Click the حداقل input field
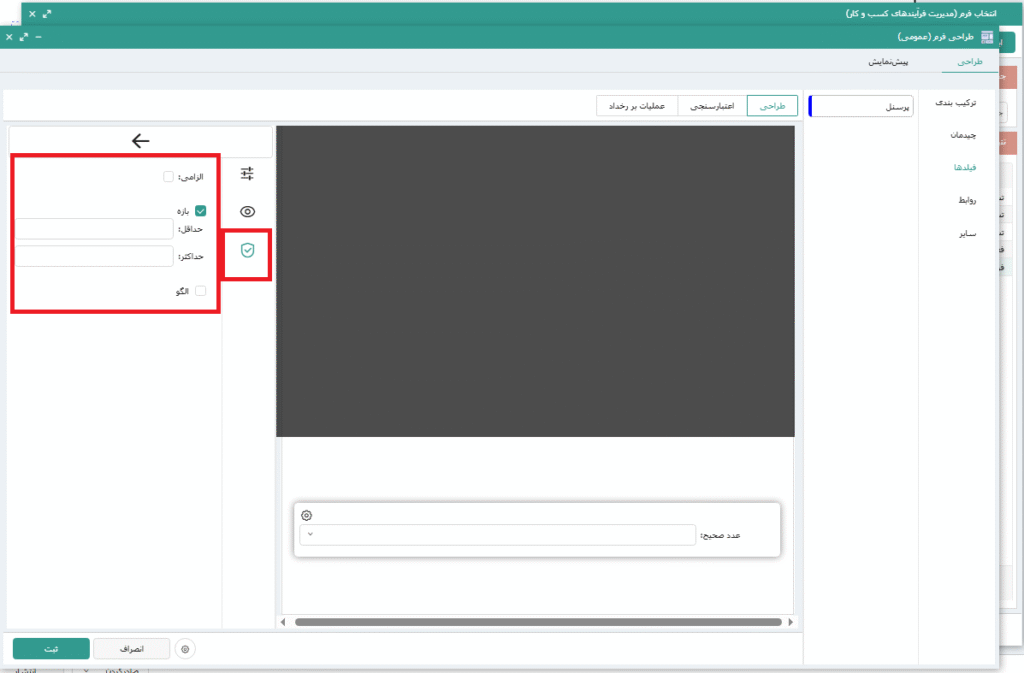 tap(94, 229)
